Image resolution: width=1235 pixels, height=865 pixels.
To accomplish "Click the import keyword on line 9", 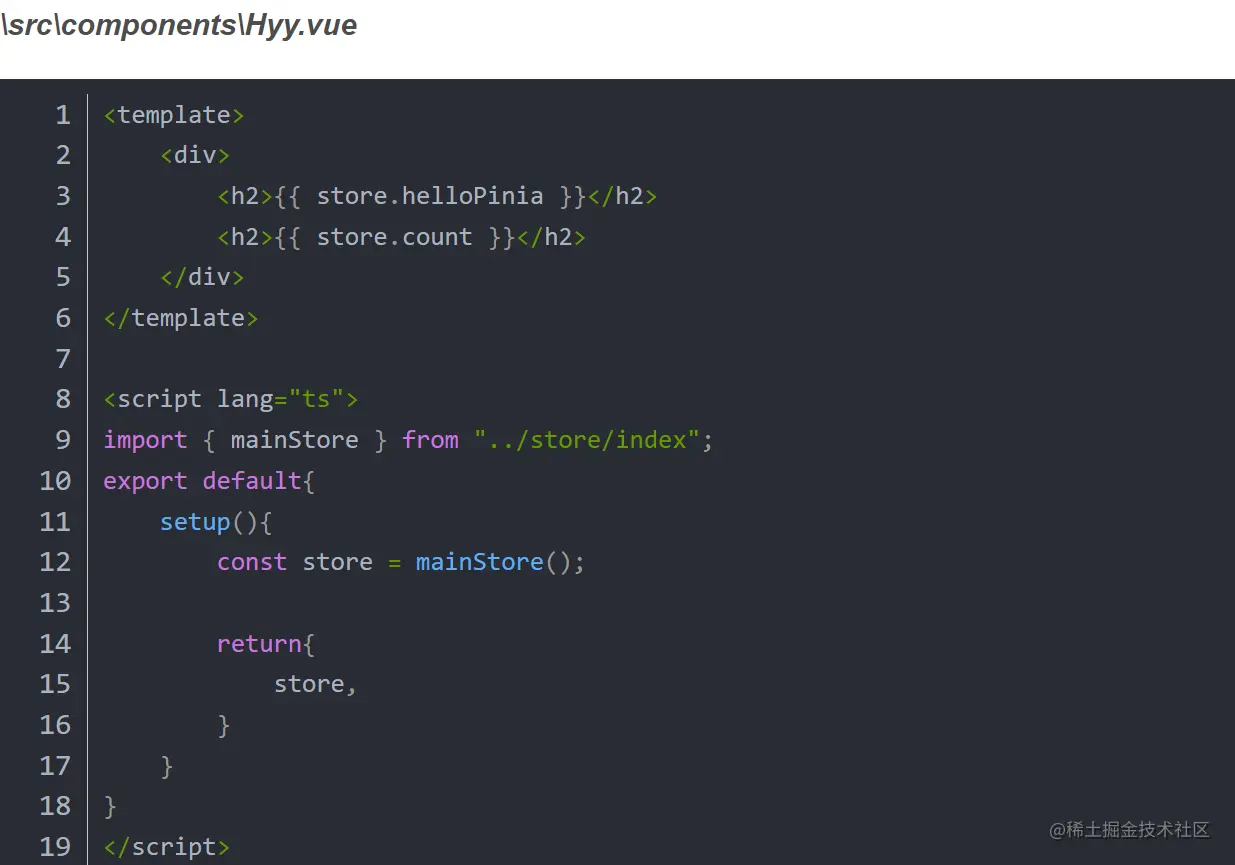I will 145,440.
